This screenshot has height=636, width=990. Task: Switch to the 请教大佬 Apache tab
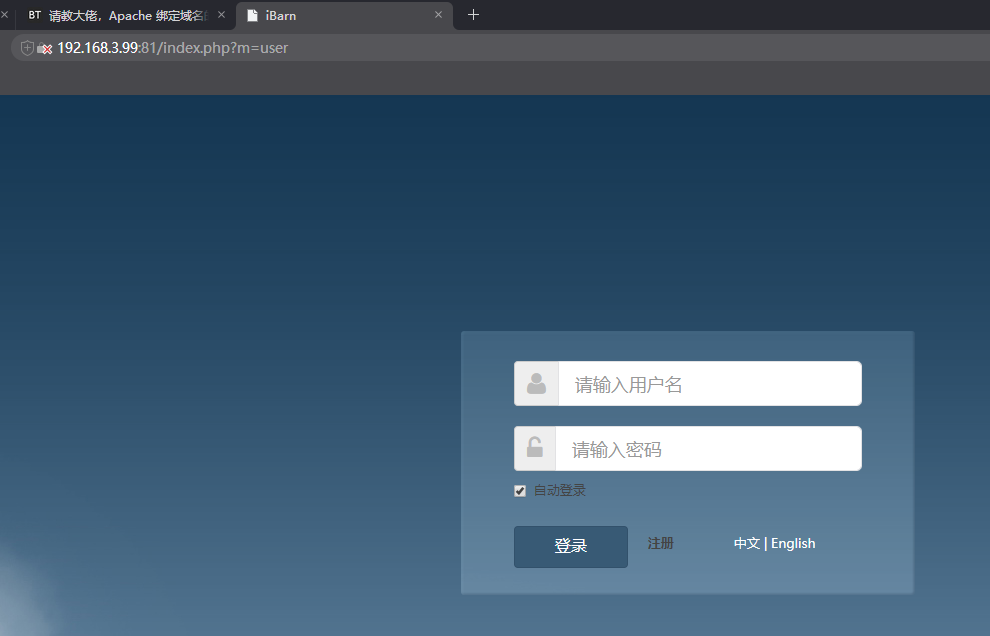[x=126, y=15]
